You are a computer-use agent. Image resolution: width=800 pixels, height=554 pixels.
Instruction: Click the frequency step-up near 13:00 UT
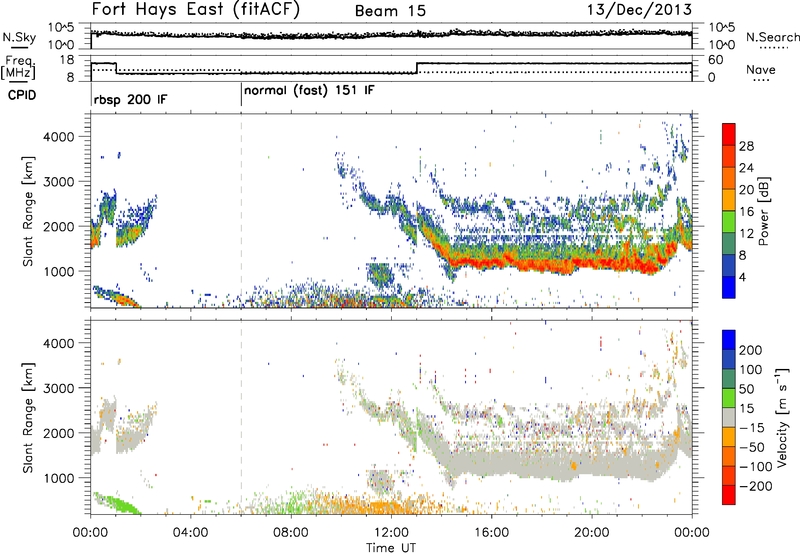417,68
